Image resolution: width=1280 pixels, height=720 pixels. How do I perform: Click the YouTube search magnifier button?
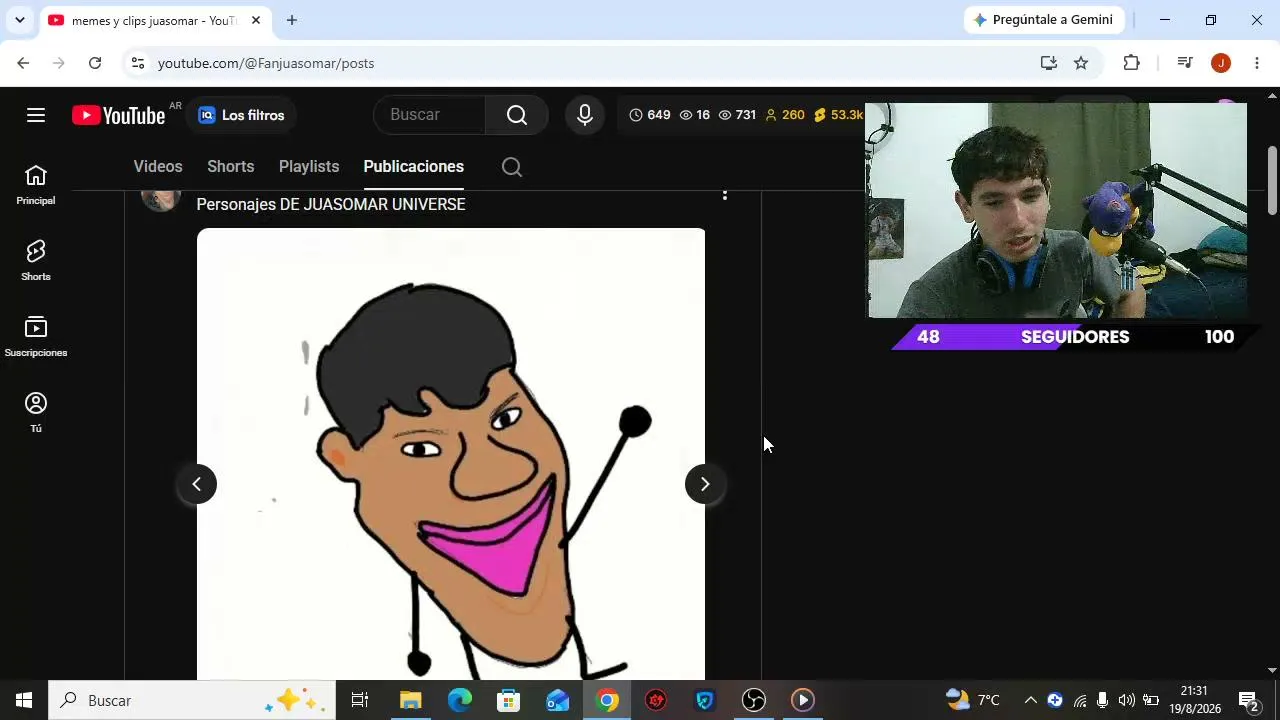pos(517,115)
